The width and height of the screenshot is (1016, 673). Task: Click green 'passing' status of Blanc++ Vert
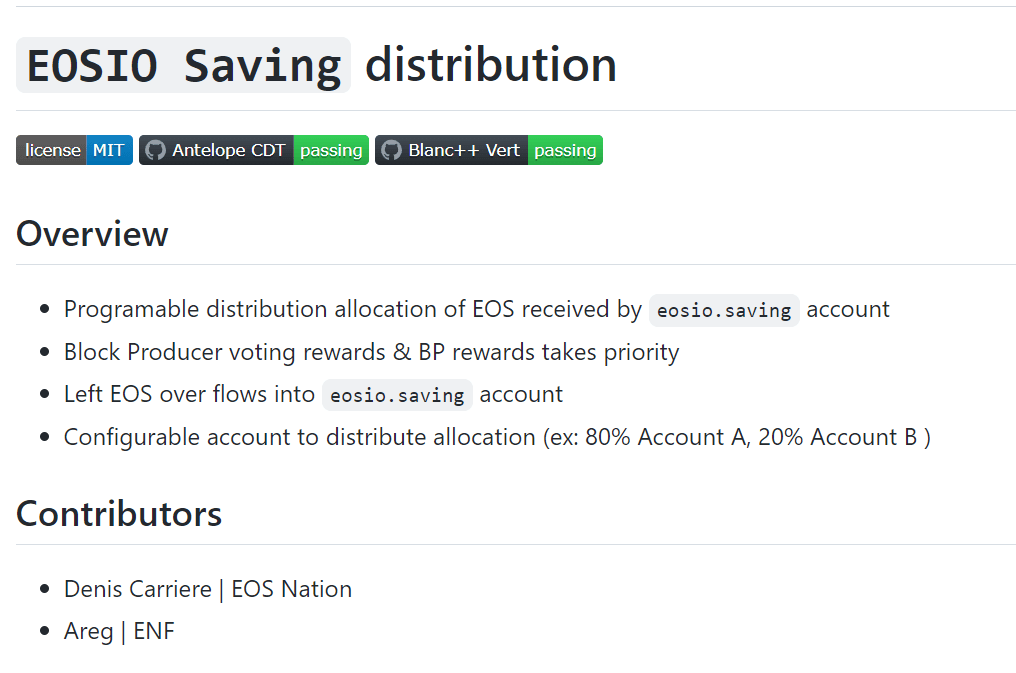pyautogui.click(x=565, y=151)
